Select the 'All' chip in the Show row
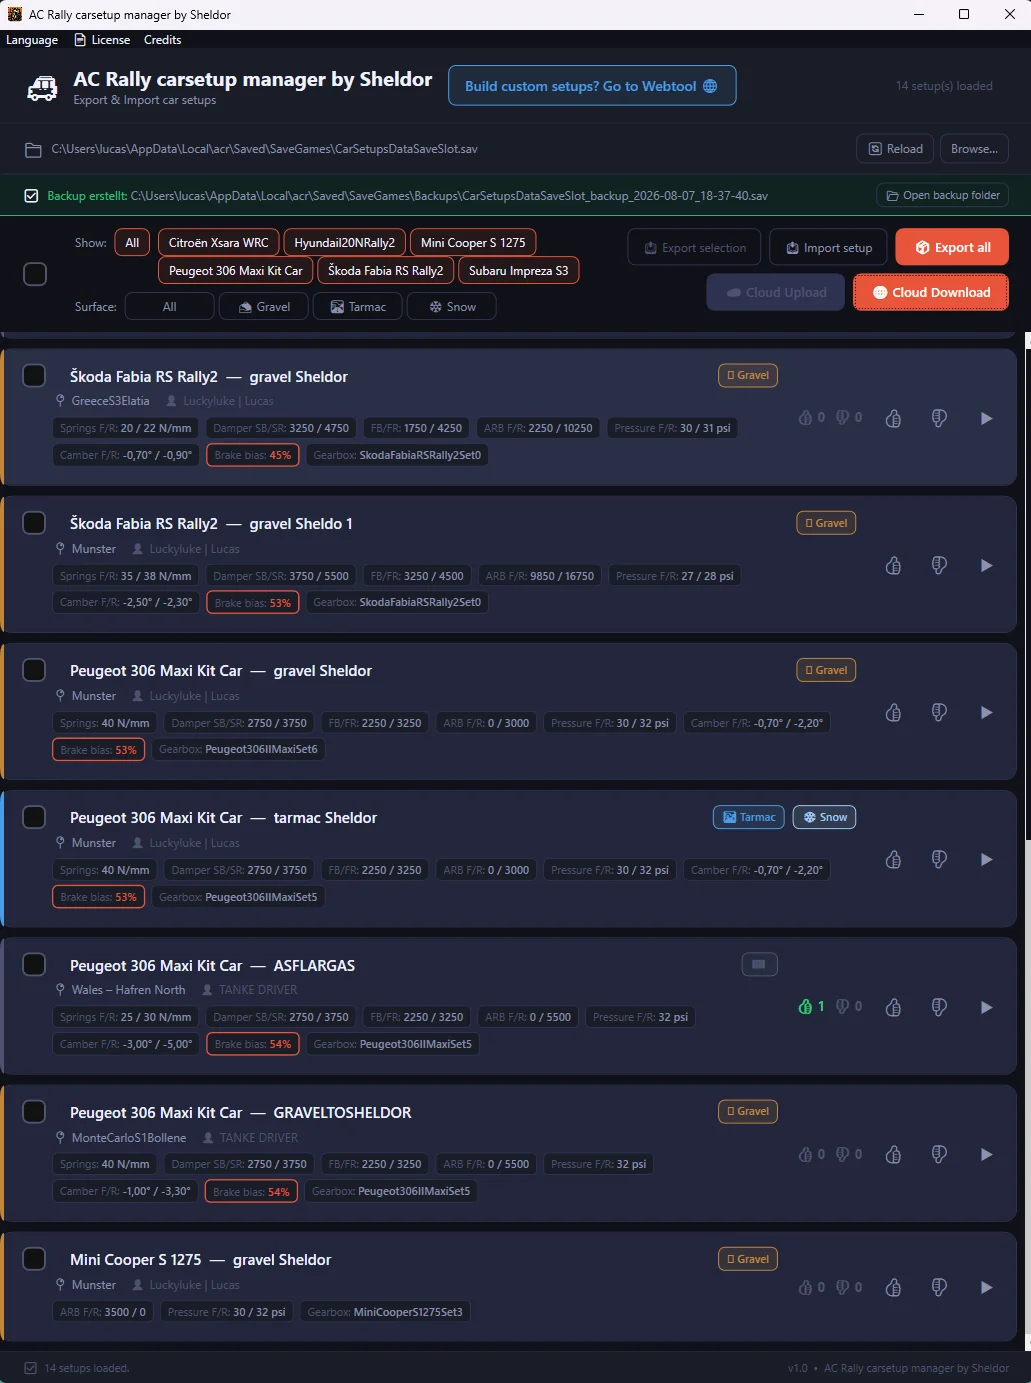Viewport: 1031px width, 1383px height. 132,242
